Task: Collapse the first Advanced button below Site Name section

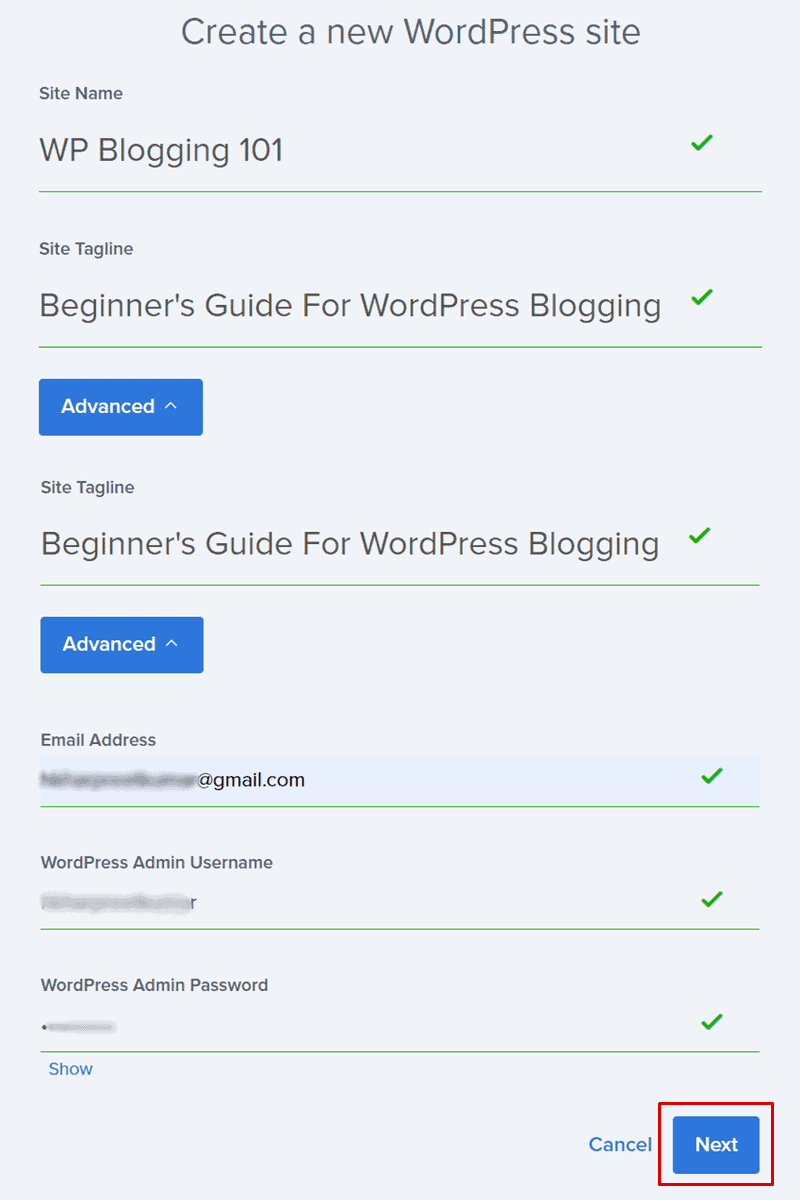Action: coord(121,407)
